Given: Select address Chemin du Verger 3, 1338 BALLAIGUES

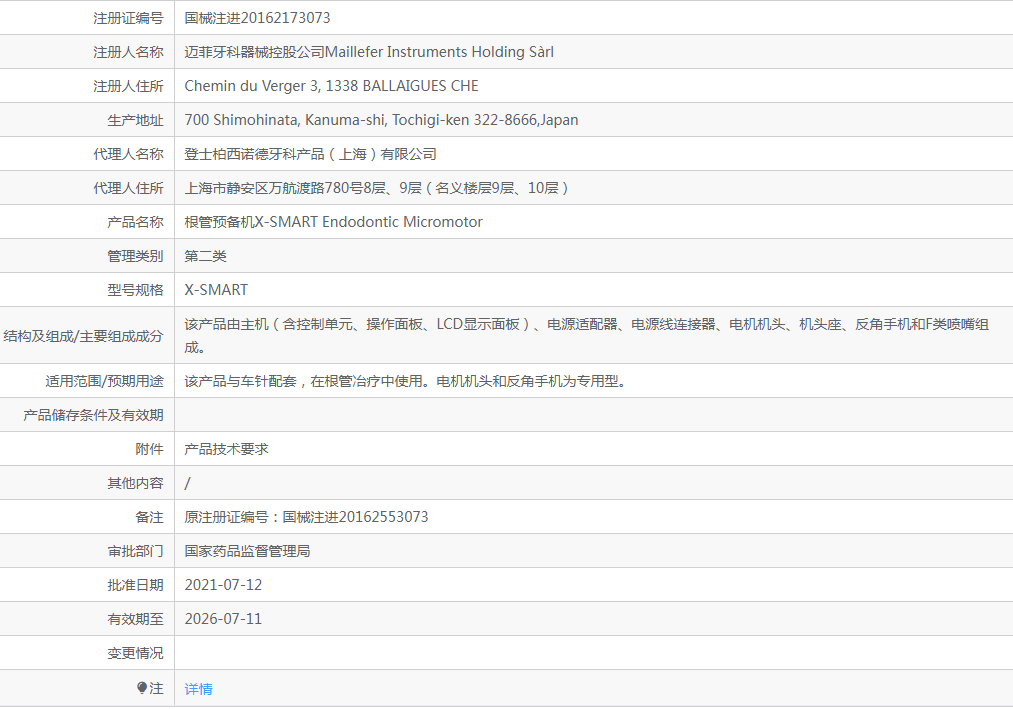Looking at the screenshot, I should click(315, 86).
